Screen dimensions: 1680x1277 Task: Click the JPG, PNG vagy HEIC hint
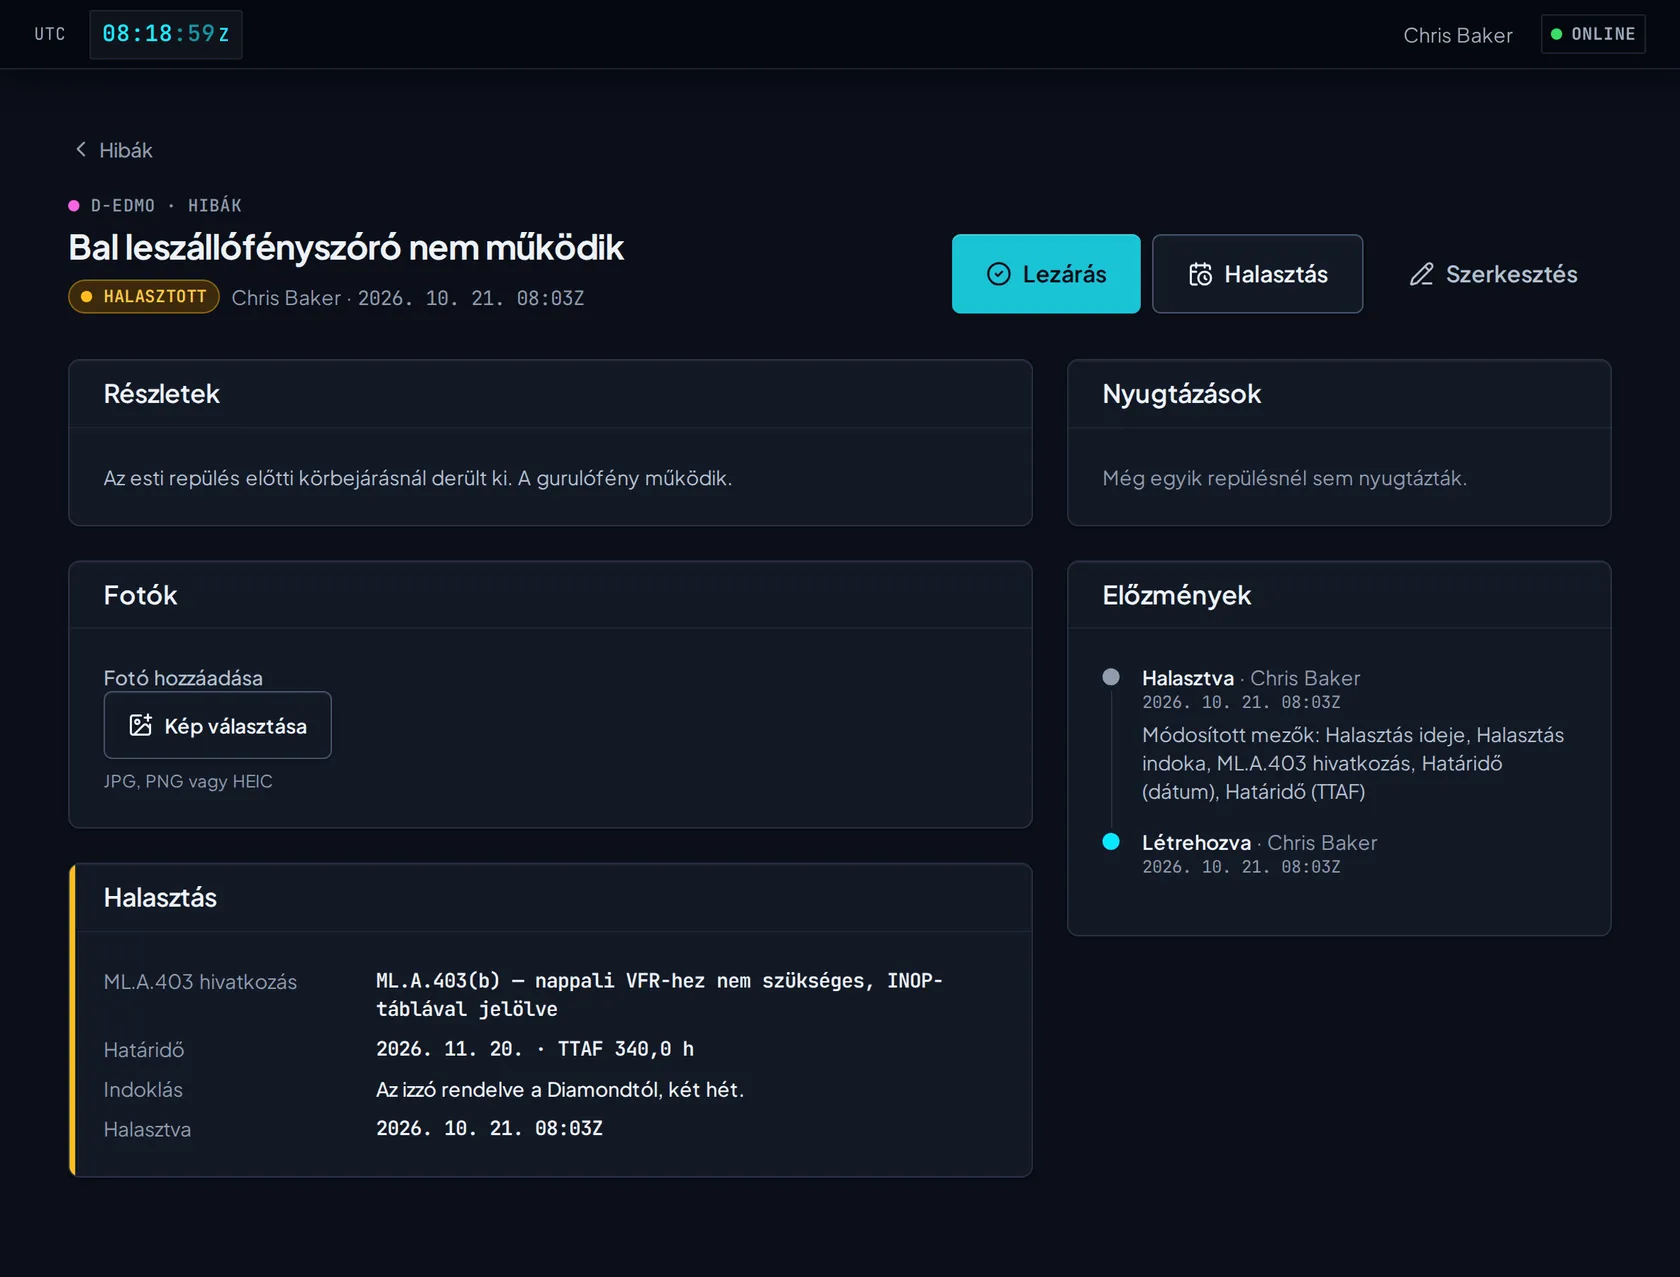tap(188, 781)
